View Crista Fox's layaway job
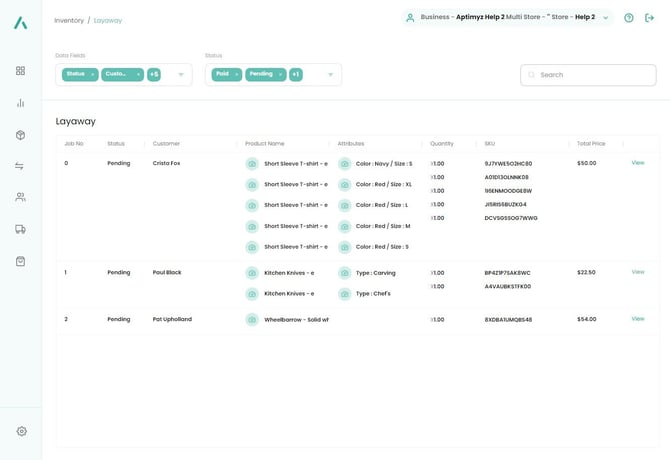The height and width of the screenshot is (460, 670). click(x=638, y=163)
